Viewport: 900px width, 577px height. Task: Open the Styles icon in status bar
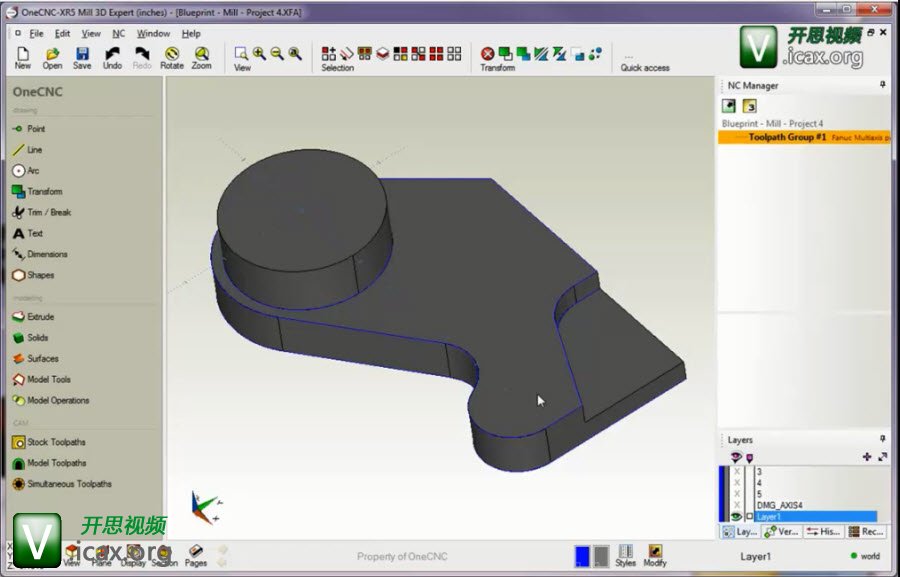point(625,556)
